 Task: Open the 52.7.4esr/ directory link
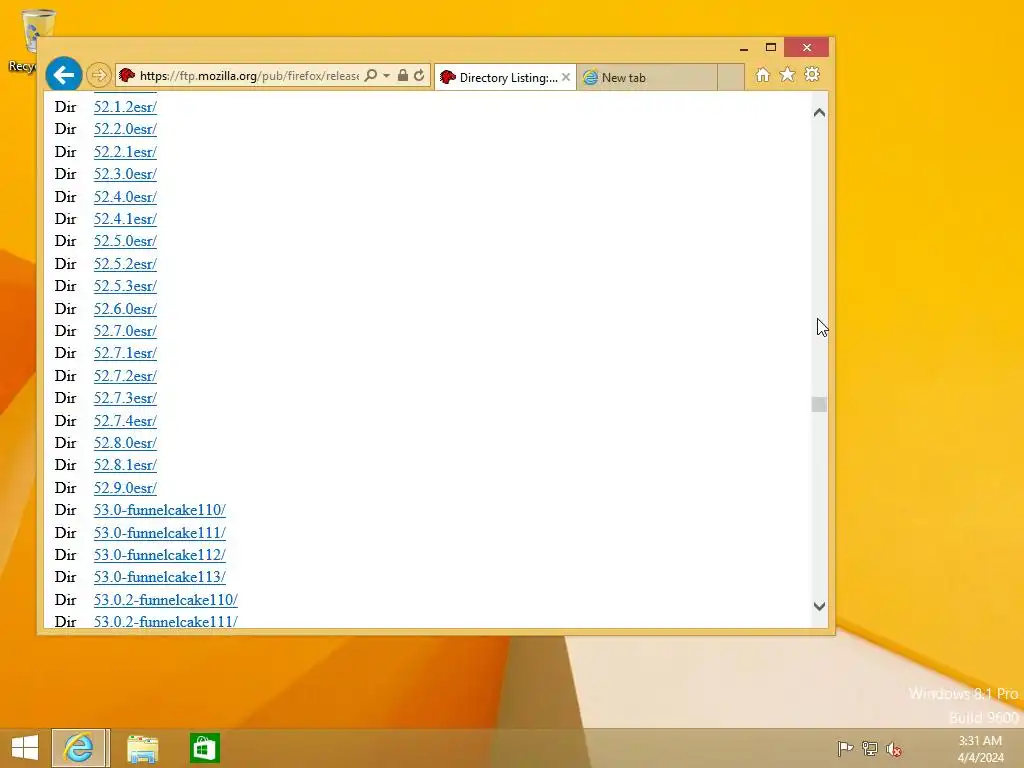[x=125, y=421]
